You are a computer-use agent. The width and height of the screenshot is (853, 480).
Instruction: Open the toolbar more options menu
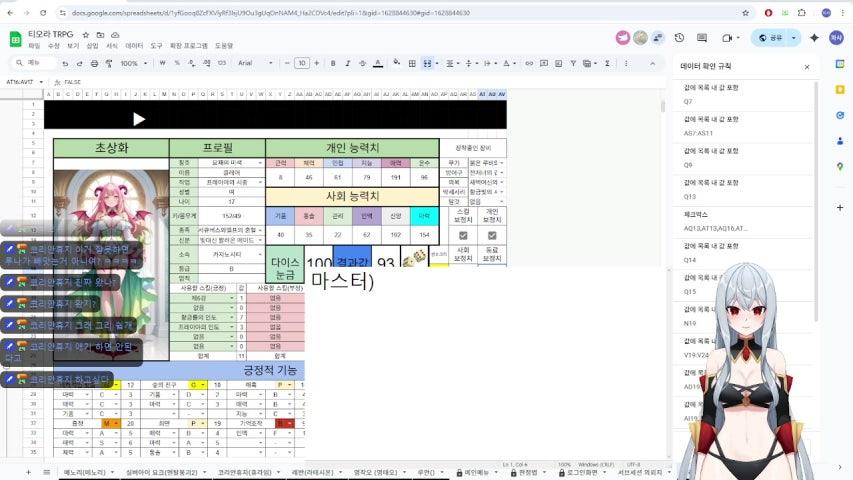click(x=626, y=64)
